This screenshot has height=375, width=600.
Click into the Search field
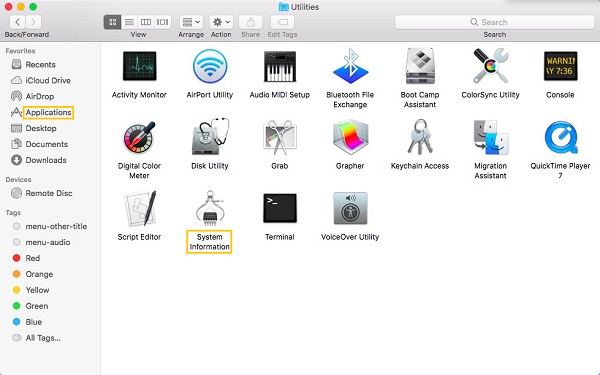pyautogui.click(x=494, y=22)
